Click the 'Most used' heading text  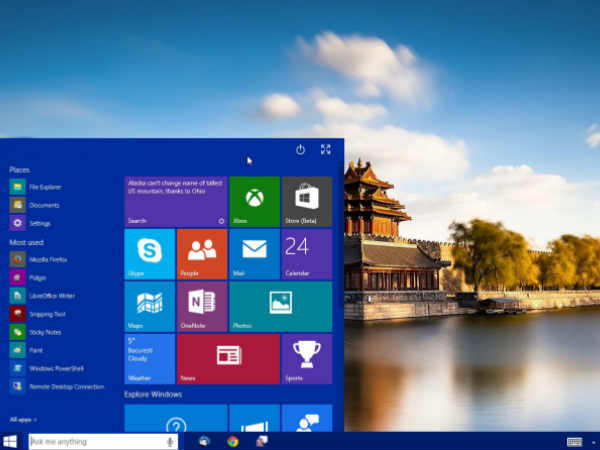(x=26, y=242)
